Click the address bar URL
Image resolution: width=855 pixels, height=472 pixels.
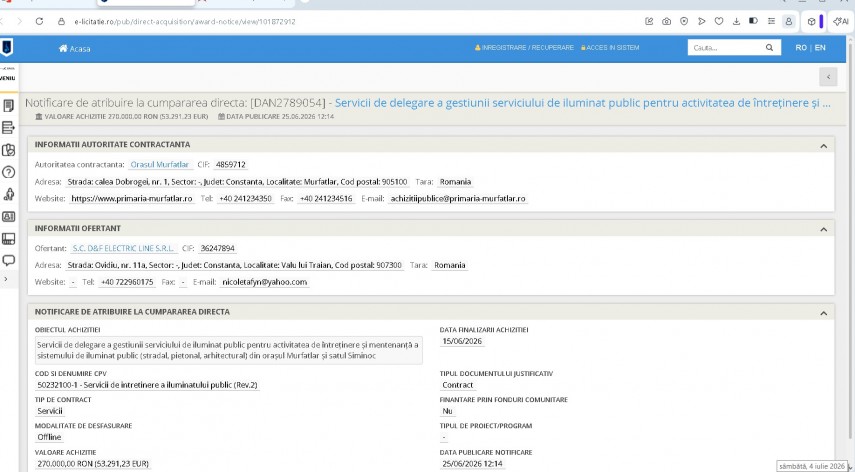185,21
